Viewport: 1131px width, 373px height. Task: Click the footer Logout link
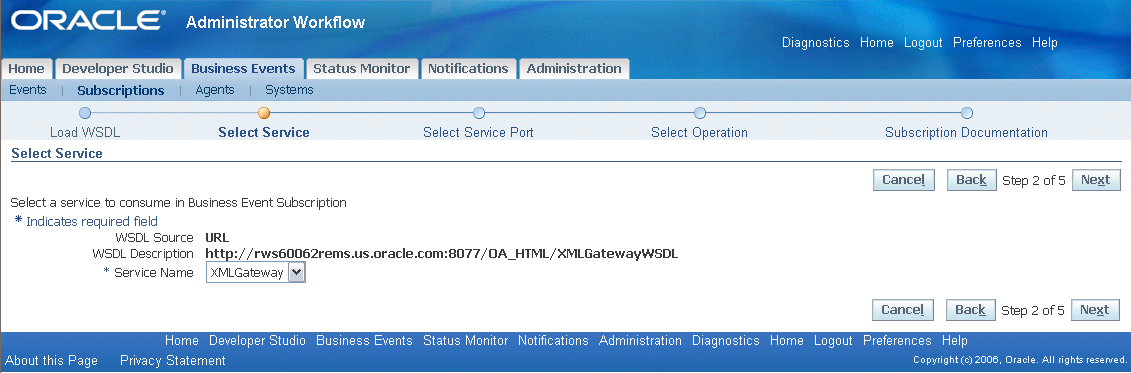click(x=833, y=341)
